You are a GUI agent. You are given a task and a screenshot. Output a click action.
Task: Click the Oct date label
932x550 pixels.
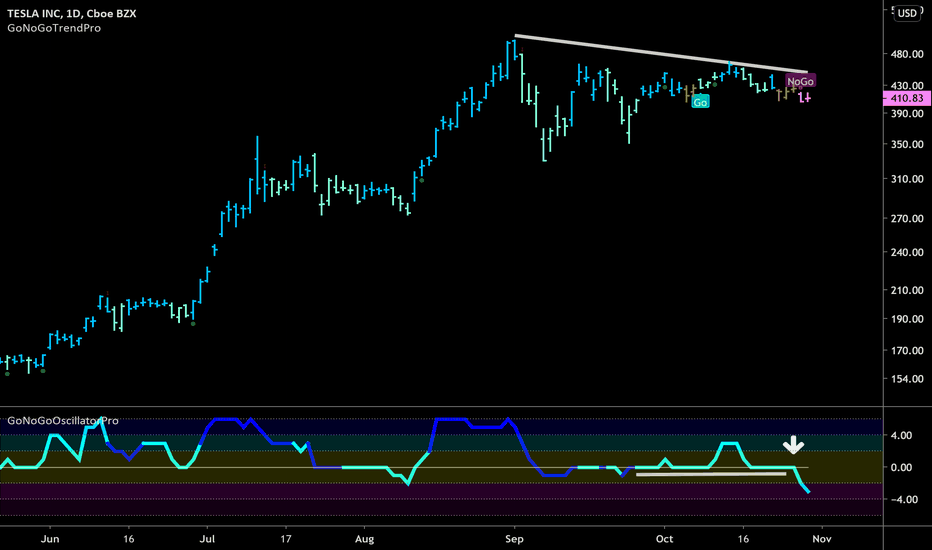(664, 539)
